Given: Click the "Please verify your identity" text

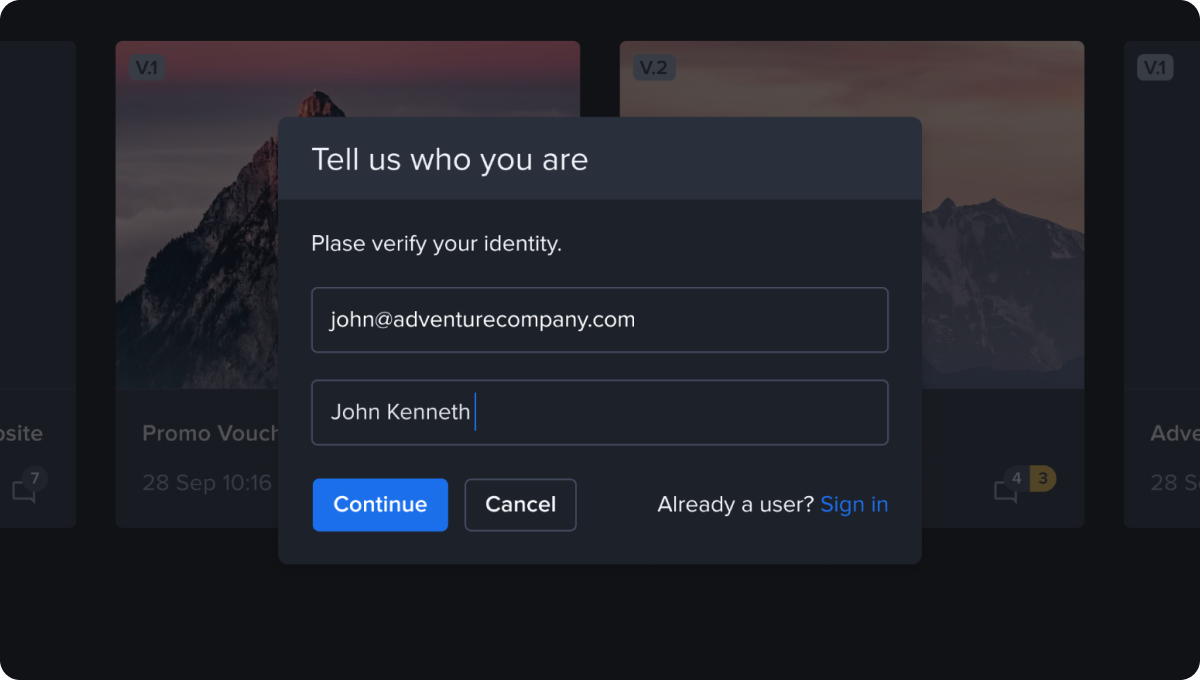Looking at the screenshot, I should (436, 243).
